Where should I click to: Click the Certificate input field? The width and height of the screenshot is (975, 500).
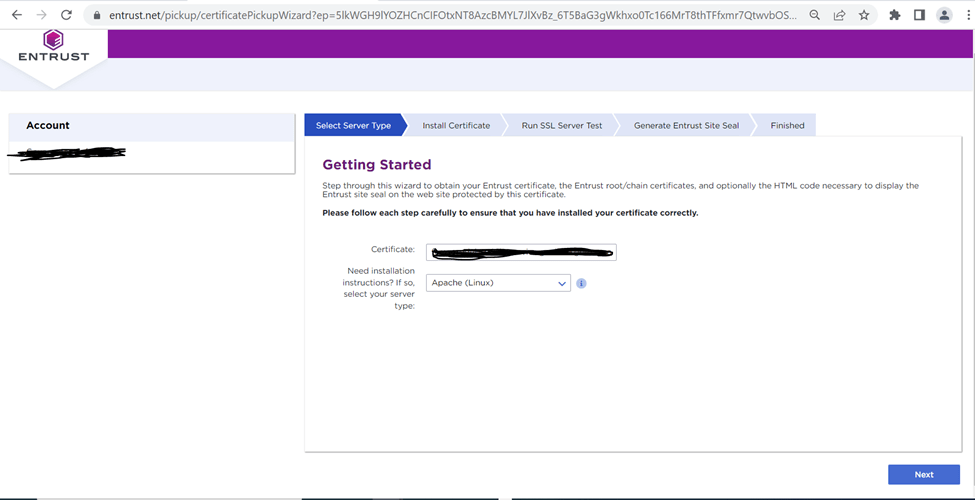point(521,252)
